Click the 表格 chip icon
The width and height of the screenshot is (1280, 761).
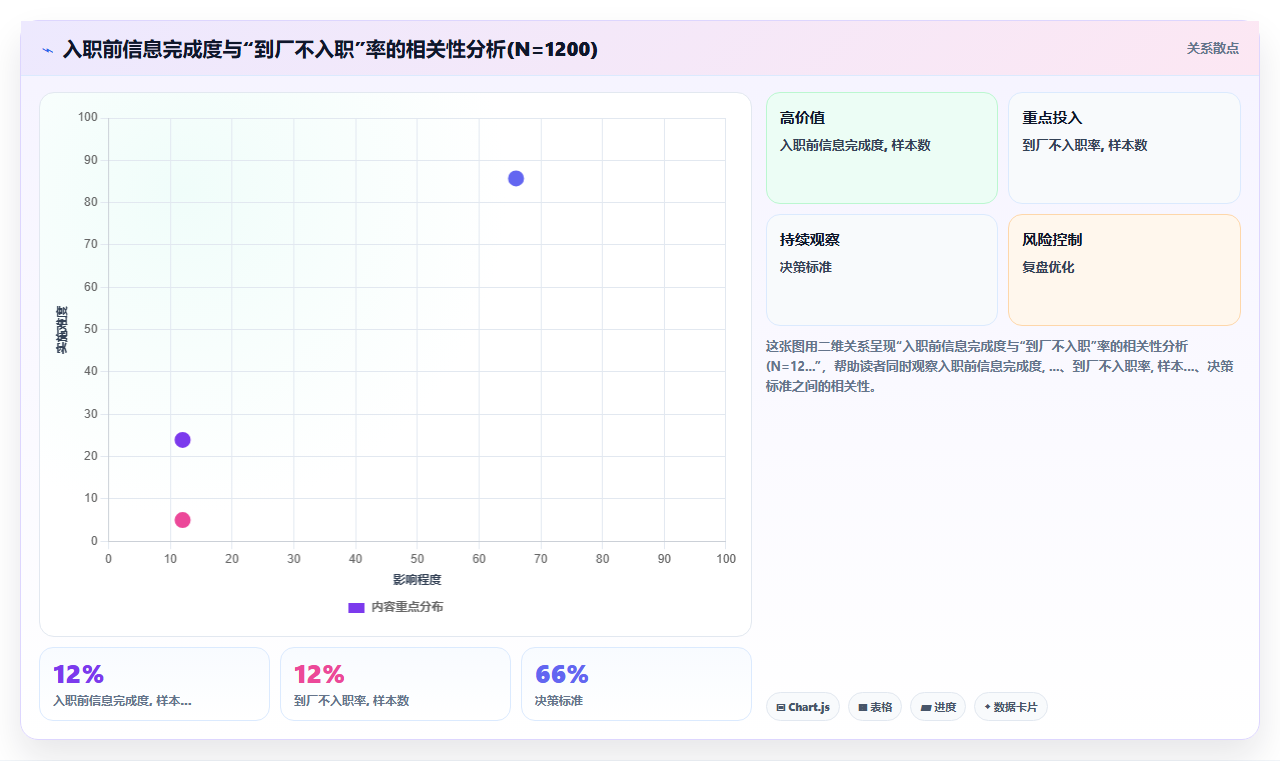click(x=863, y=708)
